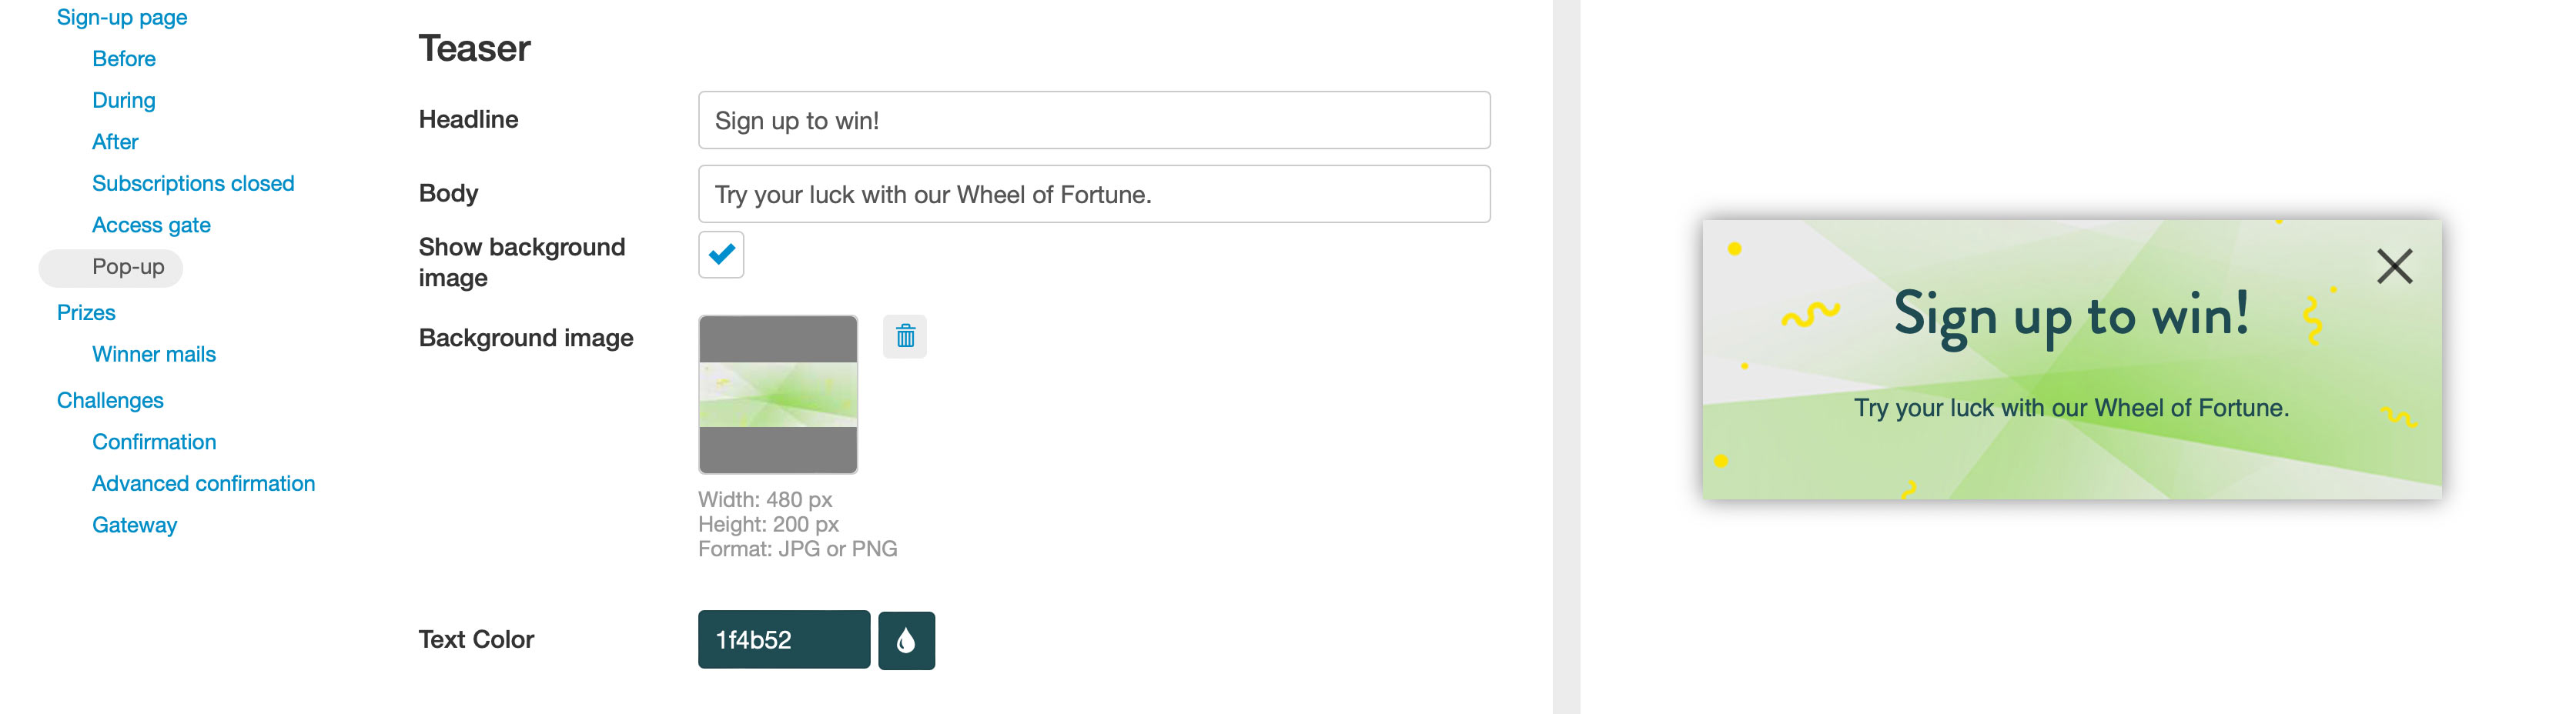Close the teaser pop-up preview
The image size is (2576, 714).
coord(2394,266)
